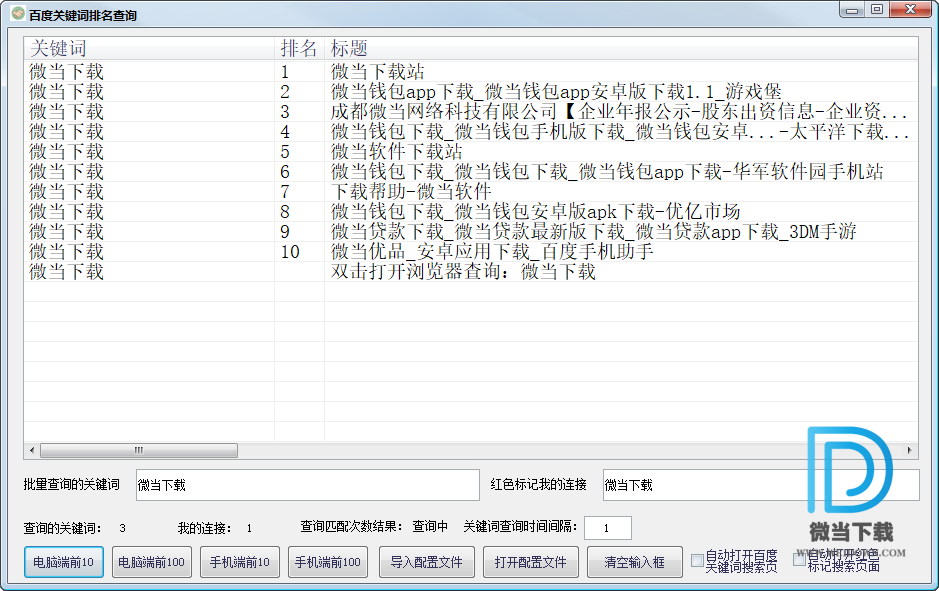Focus the 红色标记我的连接 input field
Screen dimensions: 939x591
tap(761, 485)
